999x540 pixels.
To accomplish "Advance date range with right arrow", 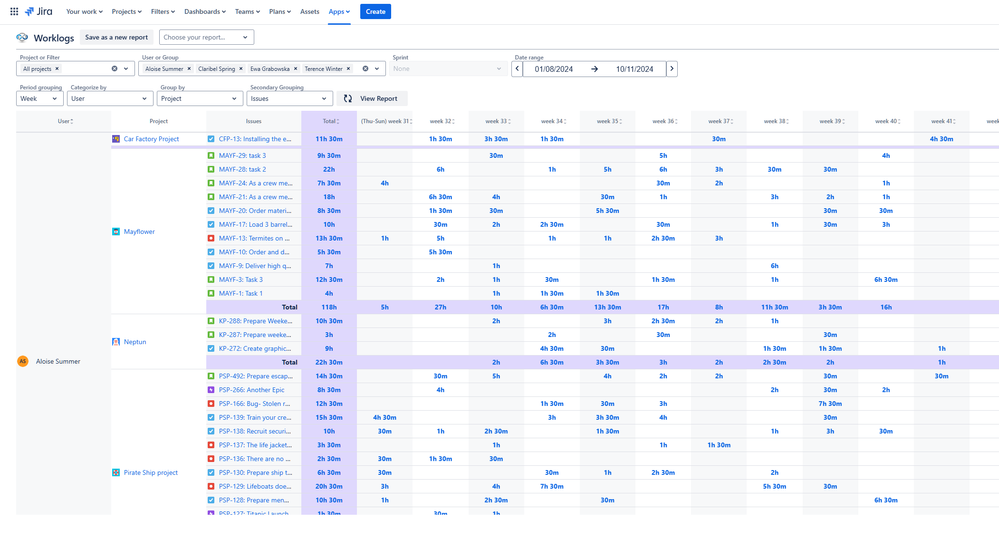I will click(x=672, y=69).
